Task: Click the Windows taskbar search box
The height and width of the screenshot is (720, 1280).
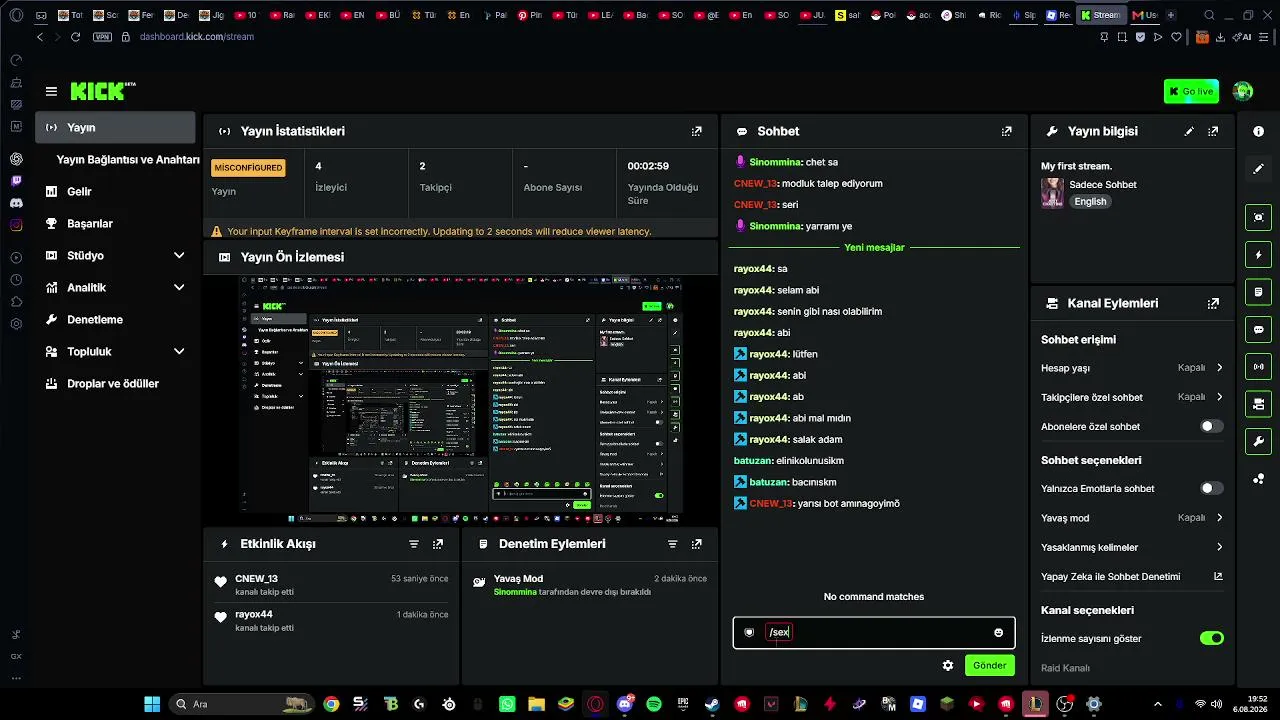Action: 240,704
